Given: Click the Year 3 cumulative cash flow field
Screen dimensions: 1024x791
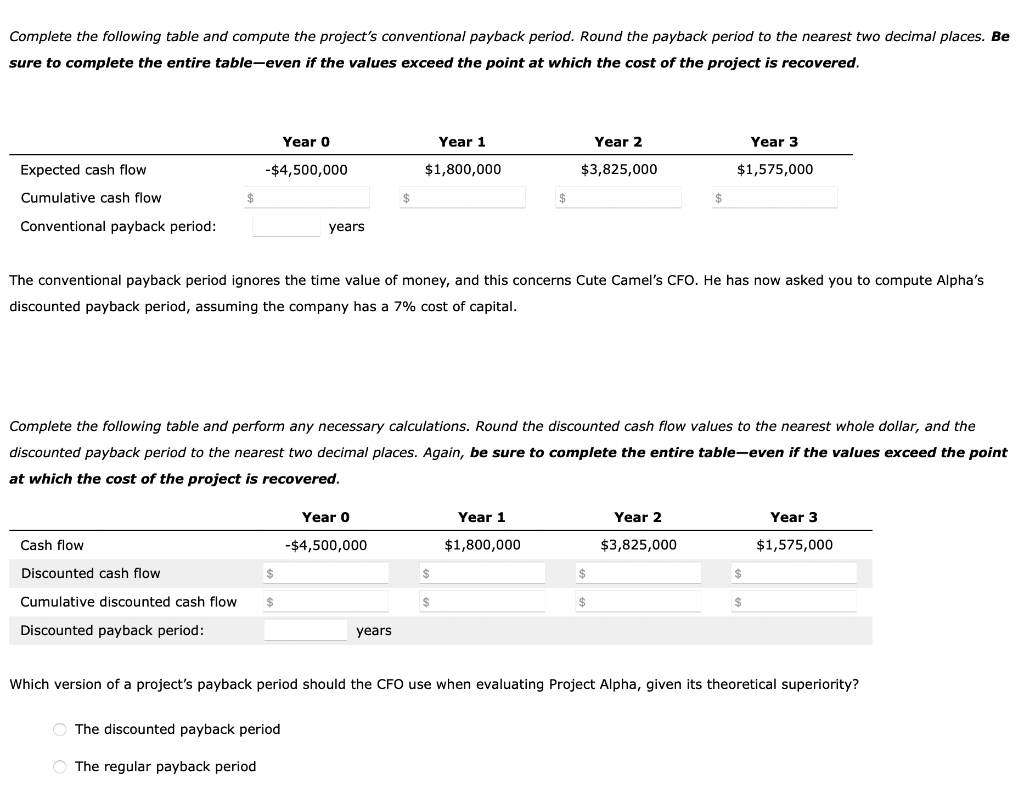Looking at the screenshot, I should [777, 197].
